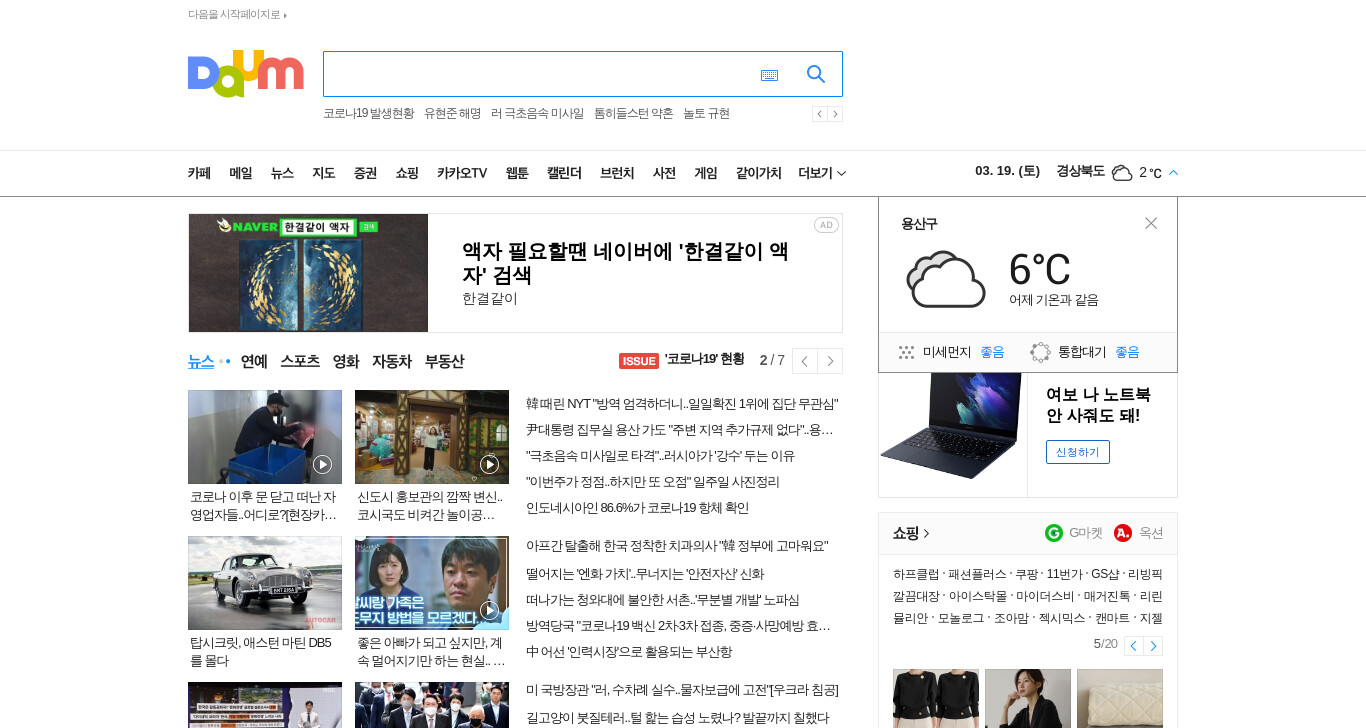
Task: Play the 좋은 아빠가 되고 싶지만 video
Action: click(x=489, y=610)
